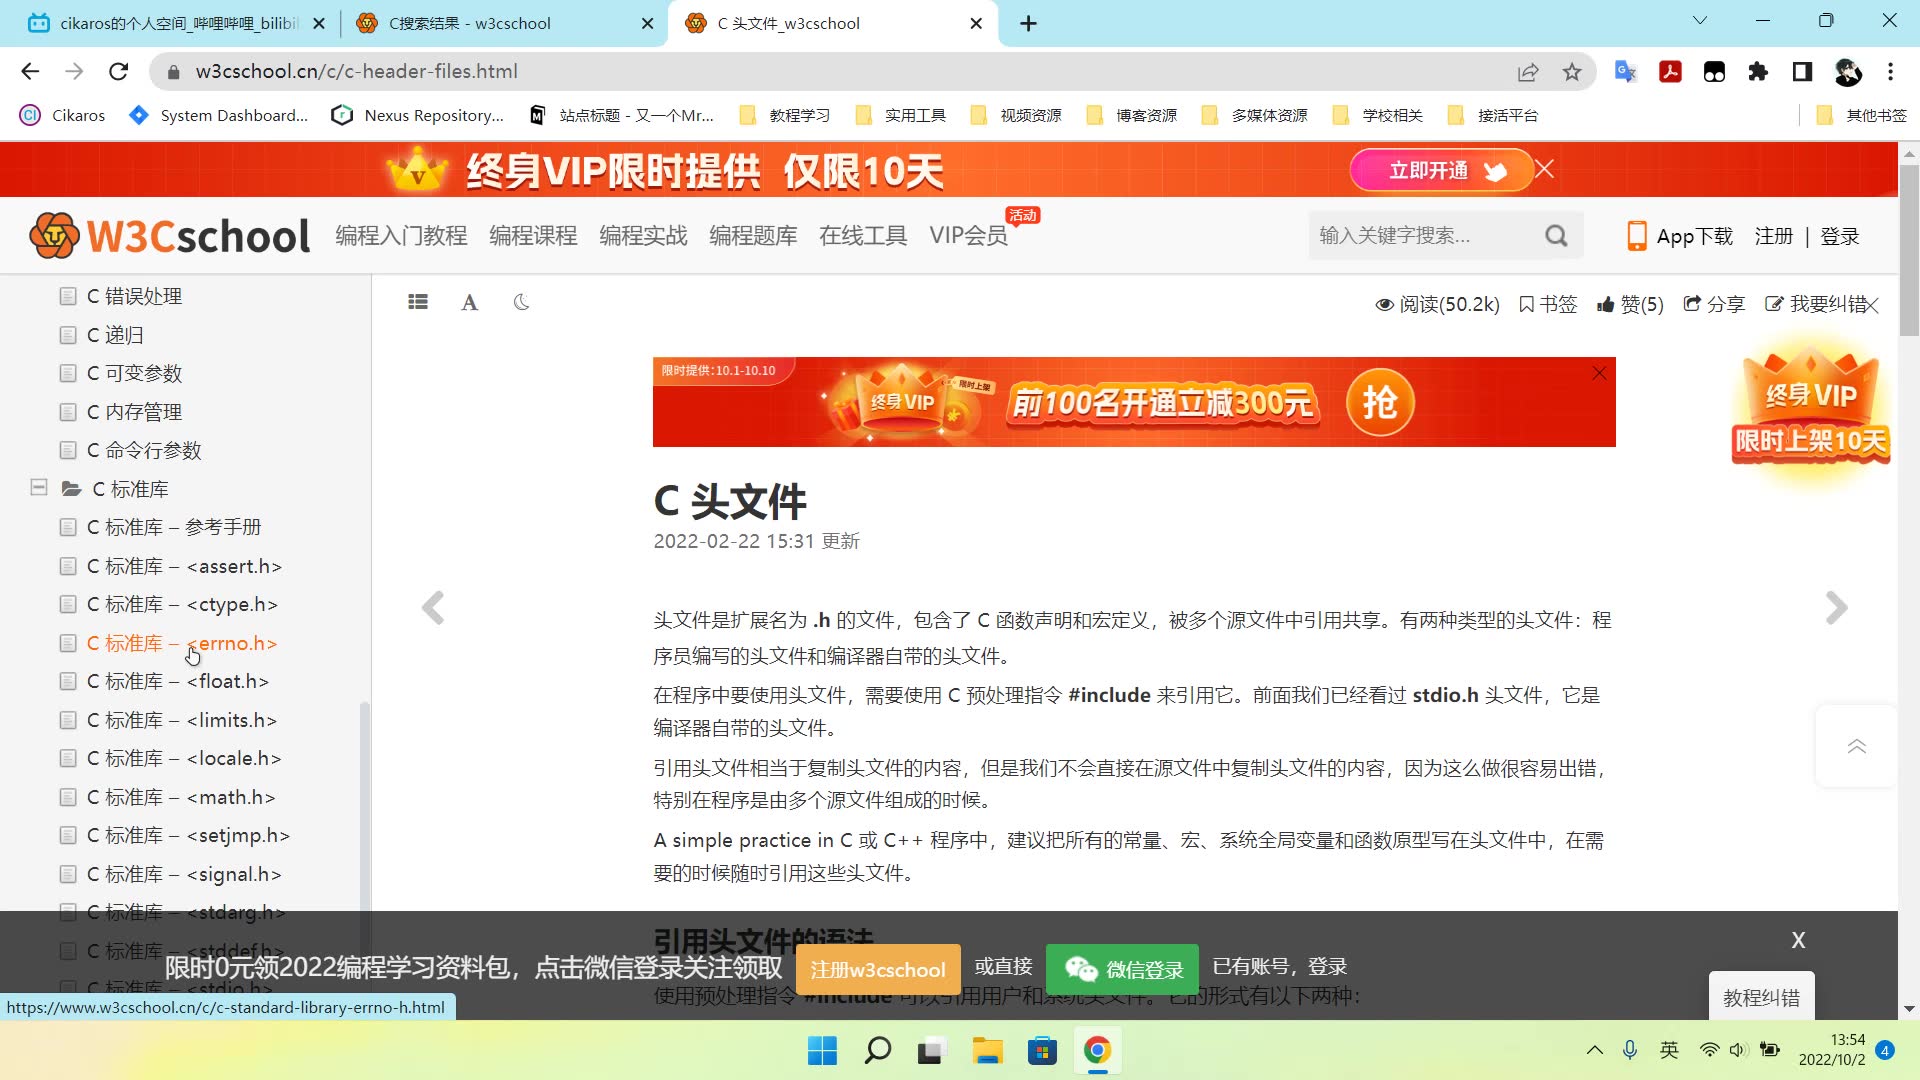Open C 标准库 – <assert.h> page
Viewport: 1920px width, 1080px height.
click(x=184, y=566)
